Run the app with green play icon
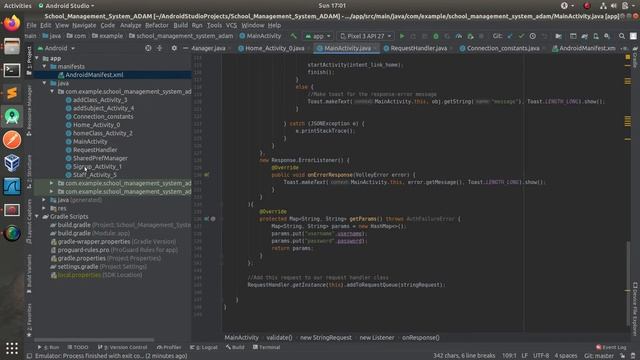 (402, 36)
